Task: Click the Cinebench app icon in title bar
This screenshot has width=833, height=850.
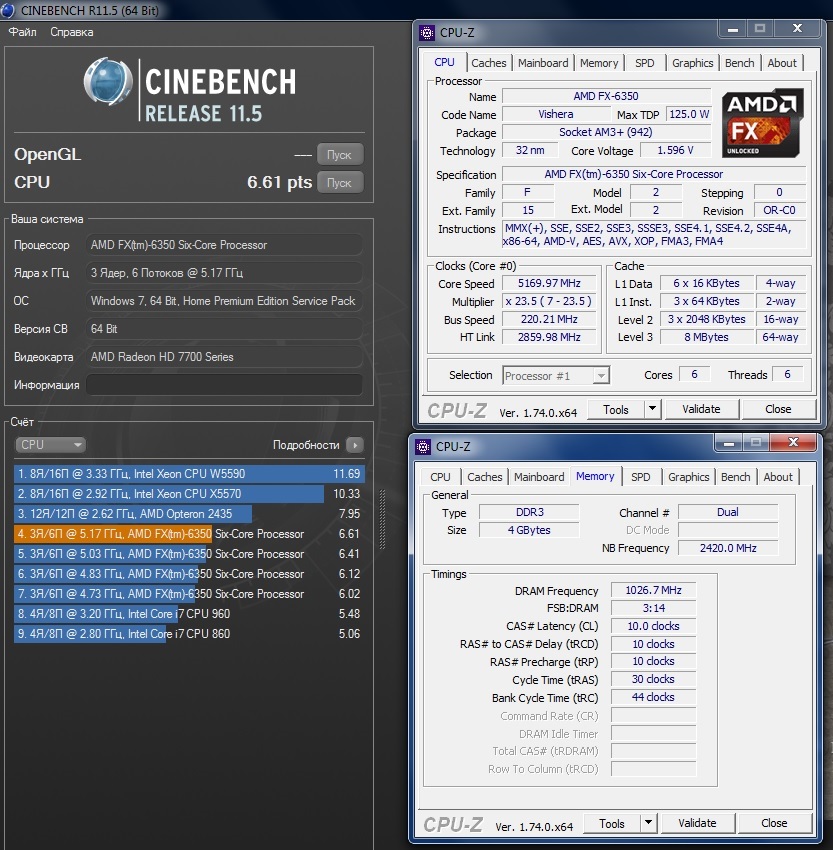Action: click(8, 10)
